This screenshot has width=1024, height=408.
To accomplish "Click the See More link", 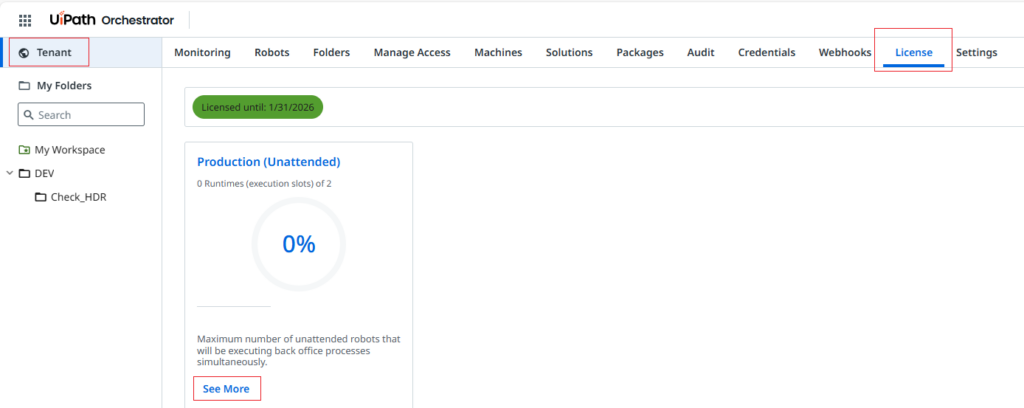I will [226, 388].
